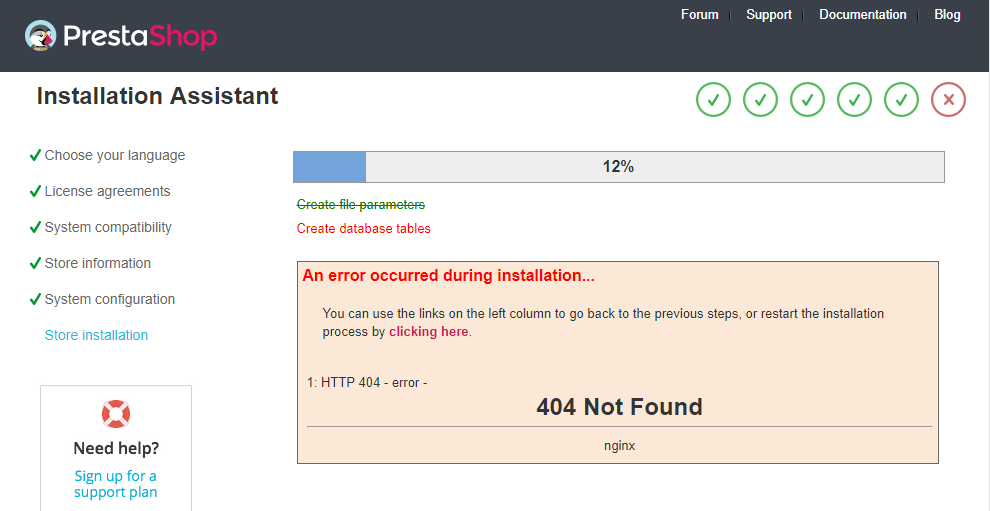Click the lifebuoy Need help icon

click(x=116, y=414)
